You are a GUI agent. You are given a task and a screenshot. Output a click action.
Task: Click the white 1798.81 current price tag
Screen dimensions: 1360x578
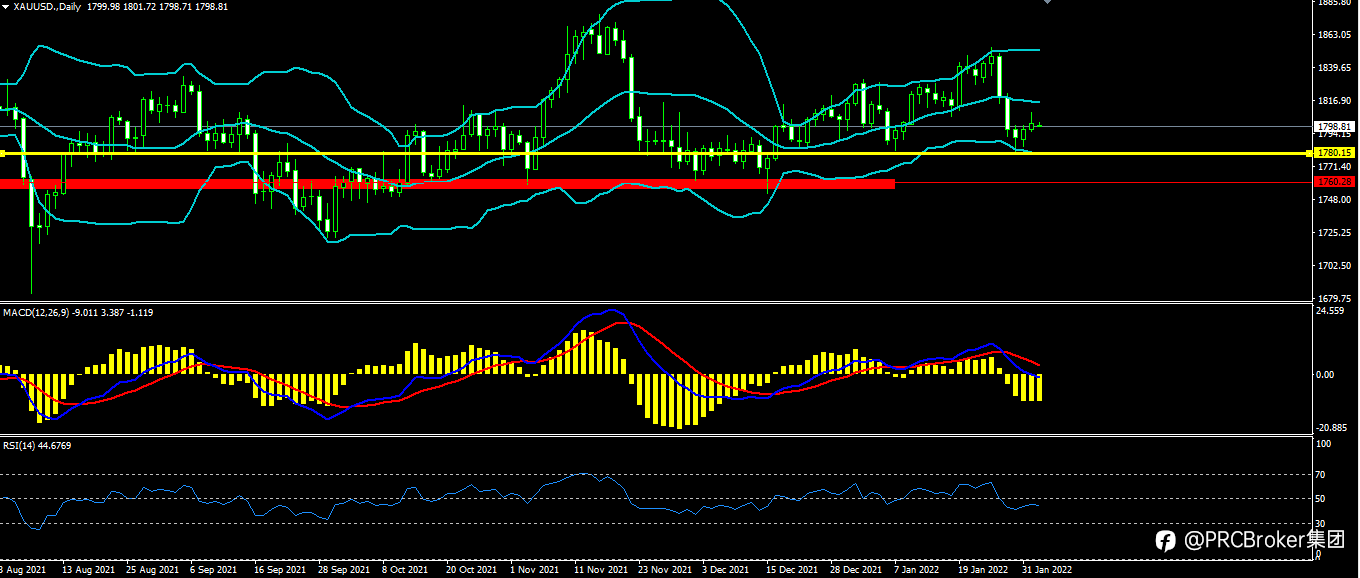1334,126
